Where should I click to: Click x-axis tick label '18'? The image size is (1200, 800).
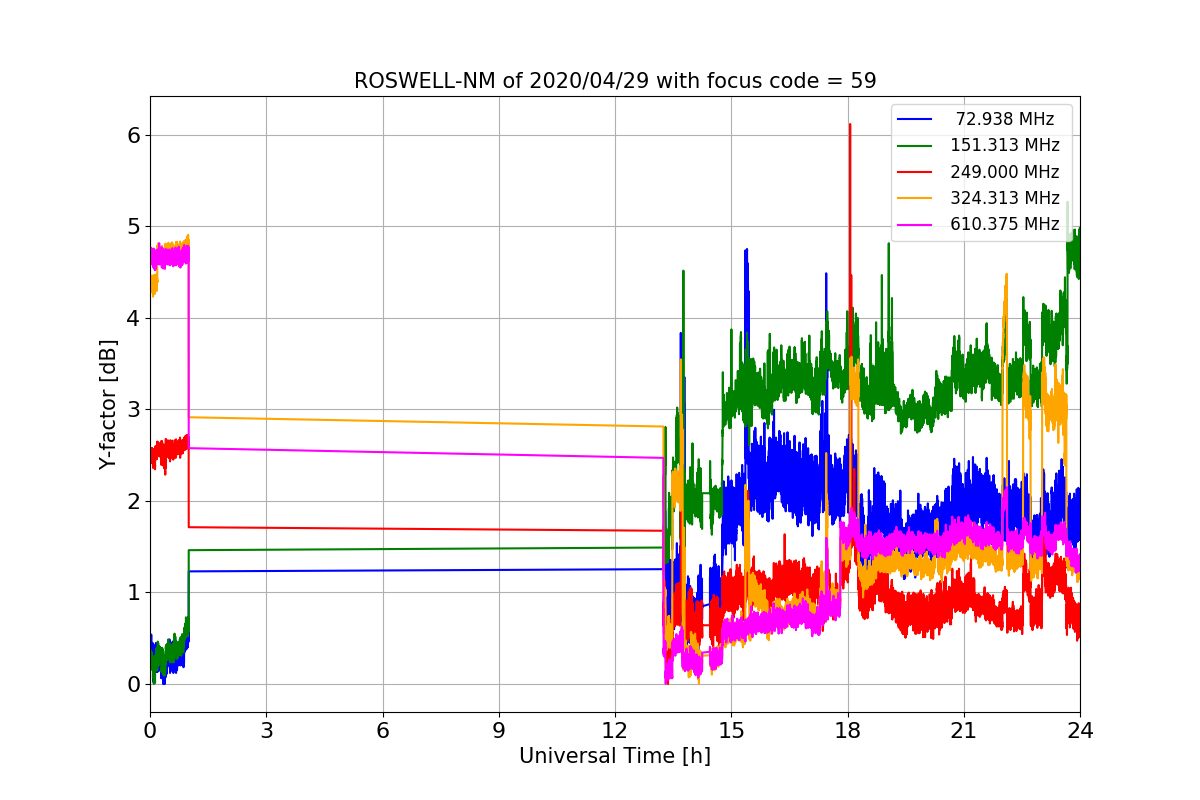click(x=848, y=731)
